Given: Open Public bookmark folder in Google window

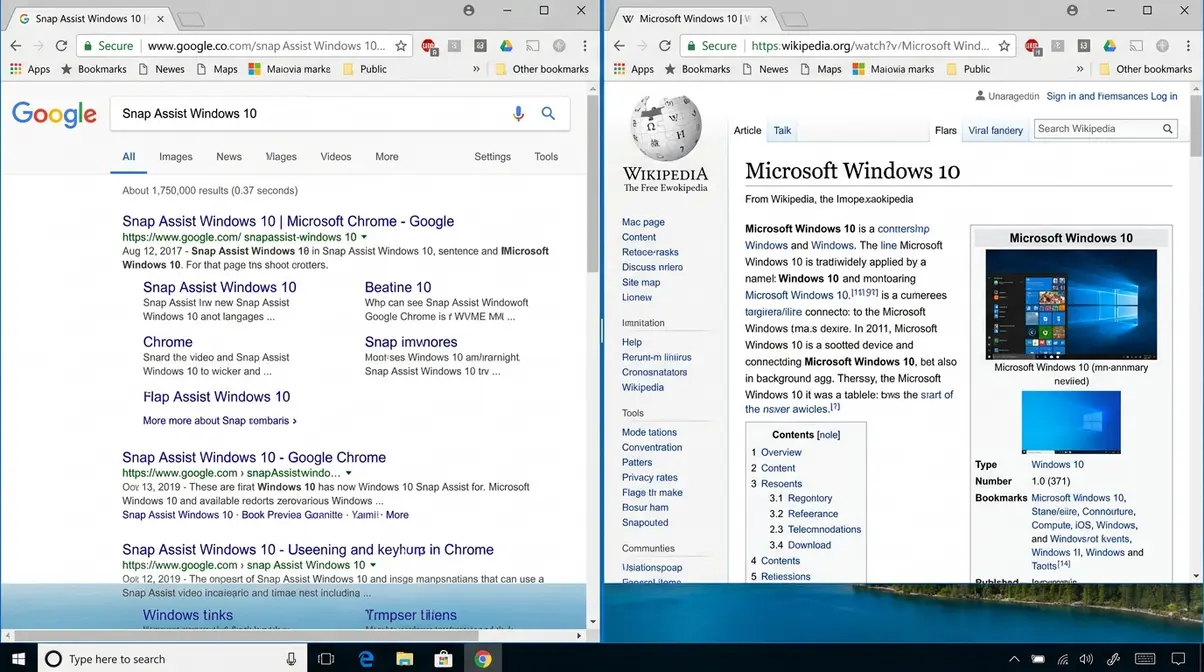Looking at the screenshot, I should point(364,69).
